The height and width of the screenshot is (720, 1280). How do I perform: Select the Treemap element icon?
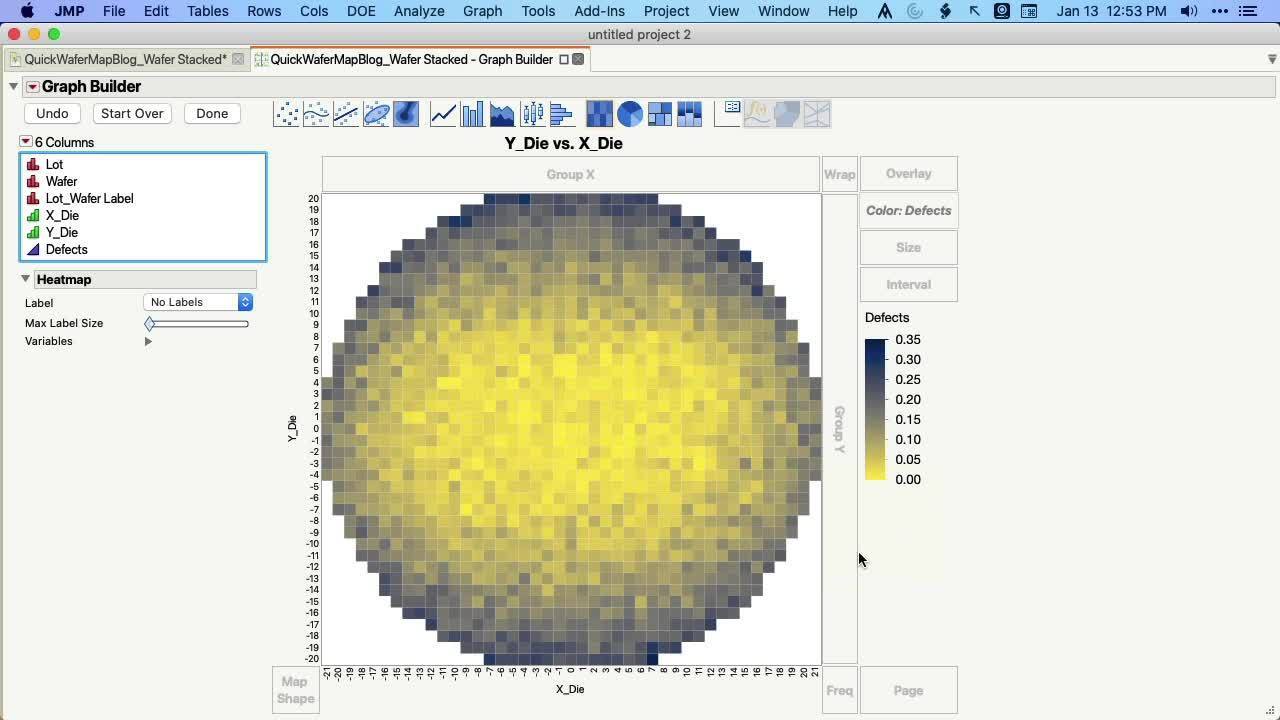[x=660, y=114]
